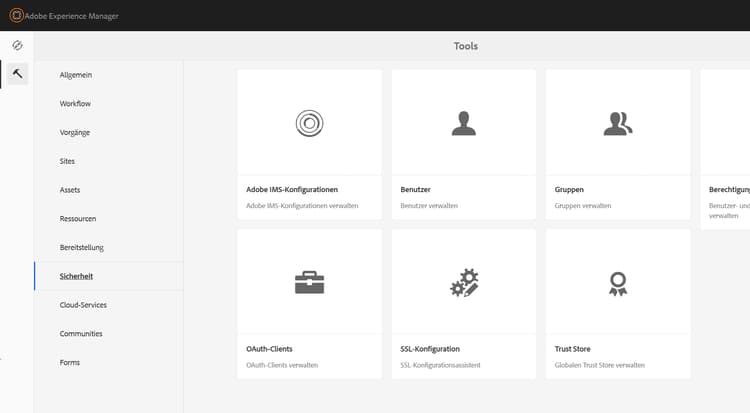Click the SSL-Konfiguration gears icon
This screenshot has height=413, width=750.
click(464, 283)
